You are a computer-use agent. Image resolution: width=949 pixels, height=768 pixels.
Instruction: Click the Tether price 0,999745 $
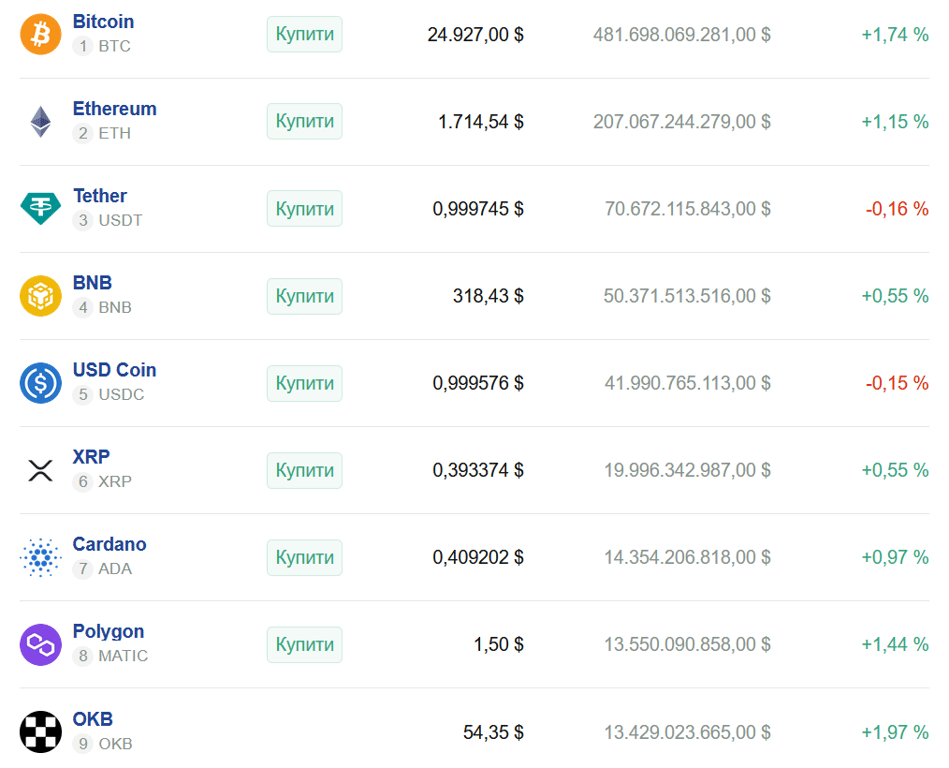pyautogui.click(x=478, y=209)
